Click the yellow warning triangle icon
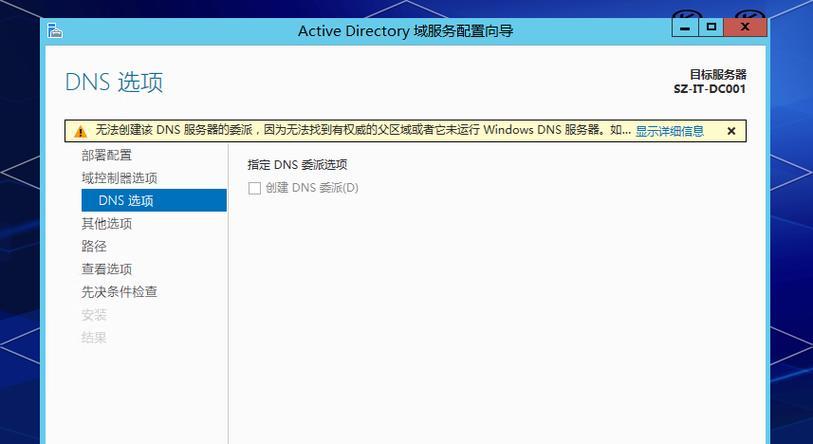The width and height of the screenshot is (813, 444). click(x=80, y=131)
